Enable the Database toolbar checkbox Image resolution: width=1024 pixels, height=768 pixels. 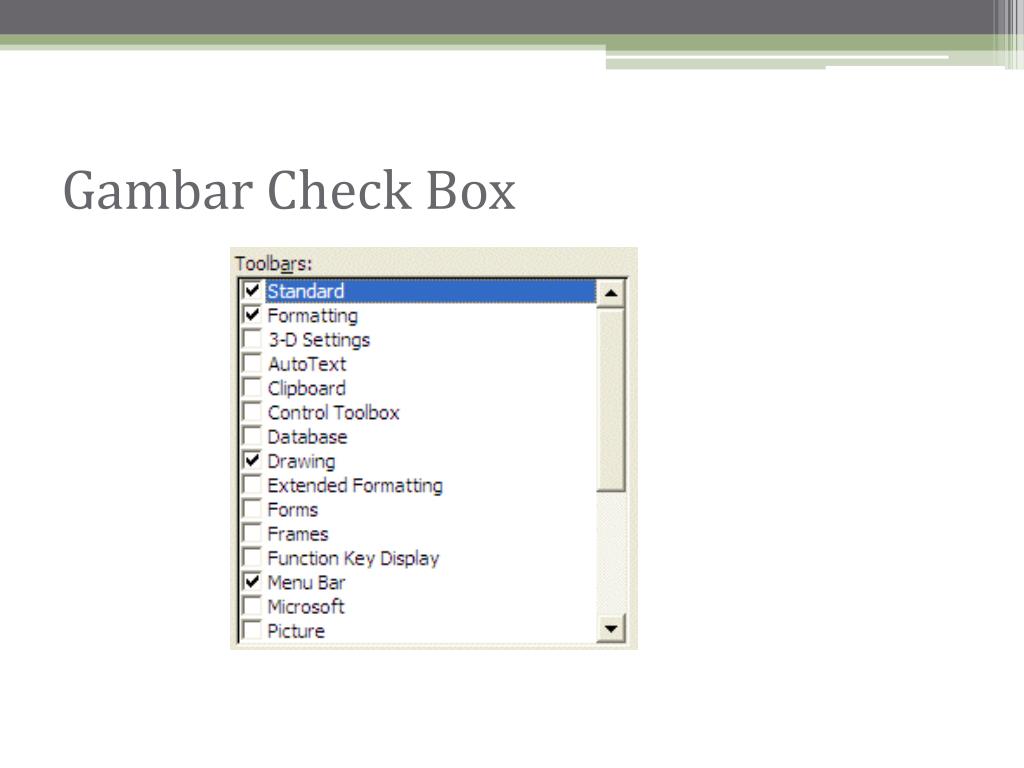(252, 436)
